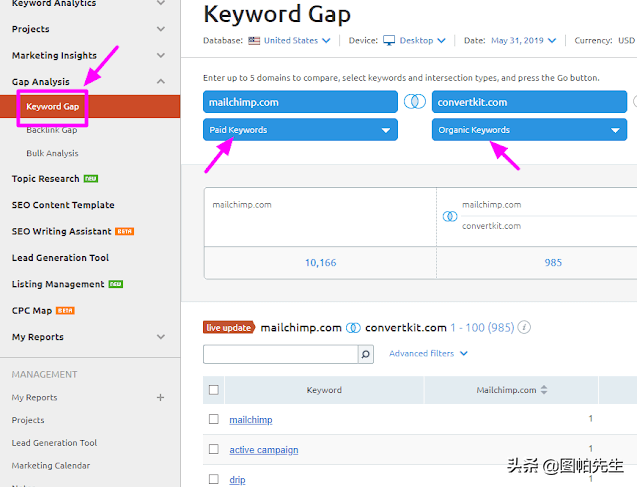Expand Keyword Analytics section
637x487 pixels.
pyautogui.click(x=161, y=3)
